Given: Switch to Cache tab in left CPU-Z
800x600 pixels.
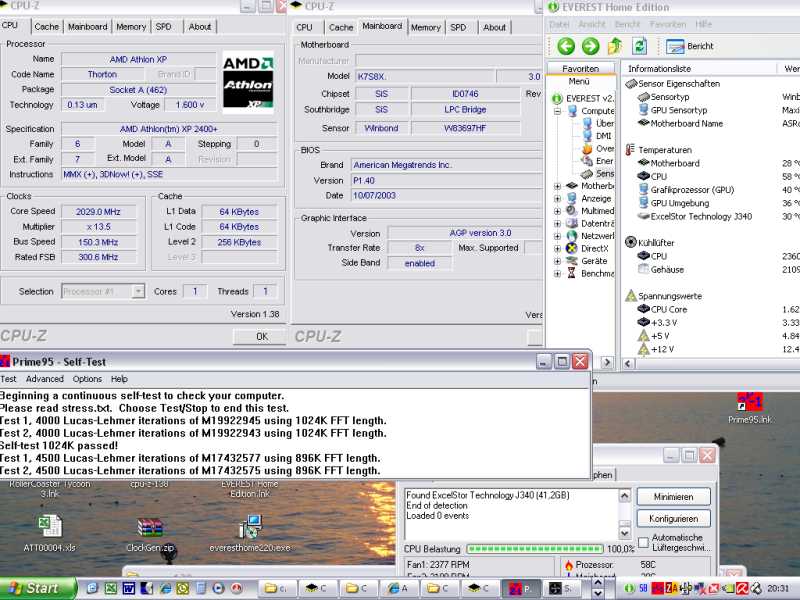Looking at the screenshot, I should coord(46,27).
